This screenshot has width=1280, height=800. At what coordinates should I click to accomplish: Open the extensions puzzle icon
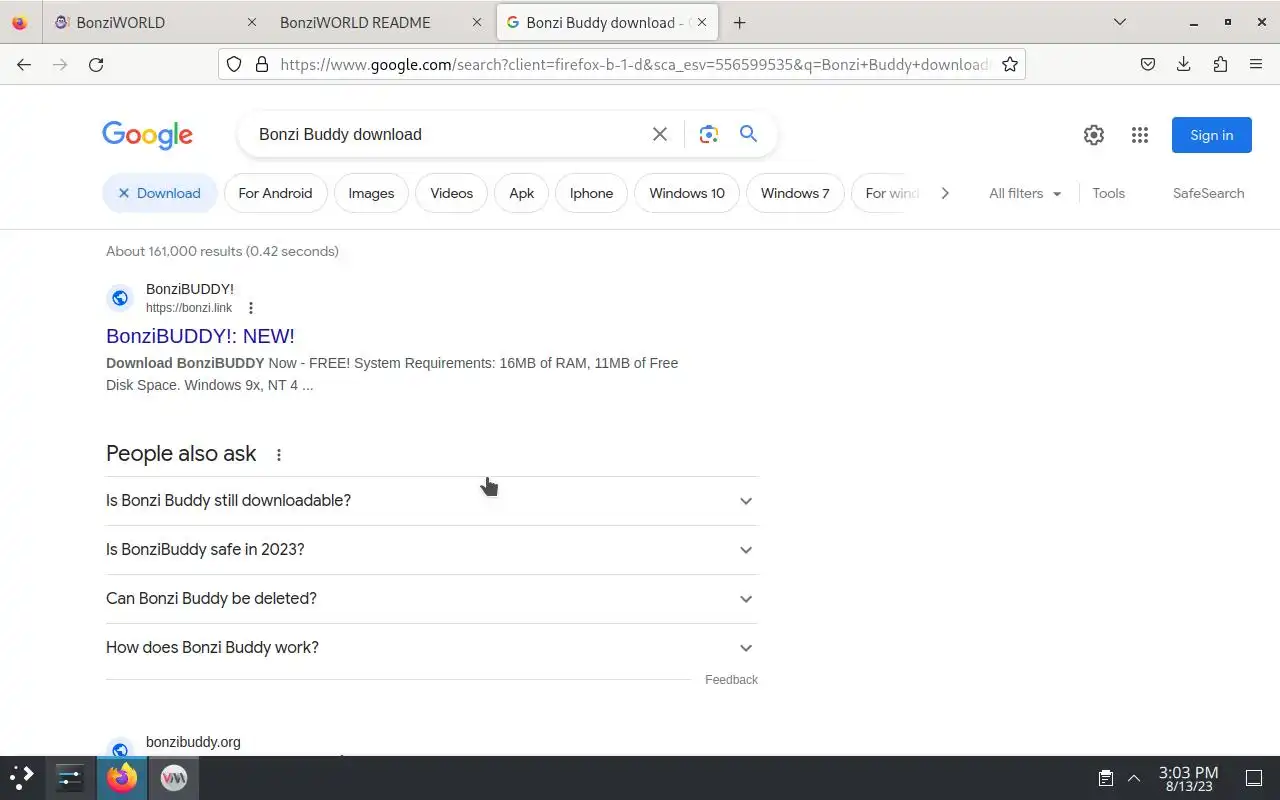[1220, 64]
